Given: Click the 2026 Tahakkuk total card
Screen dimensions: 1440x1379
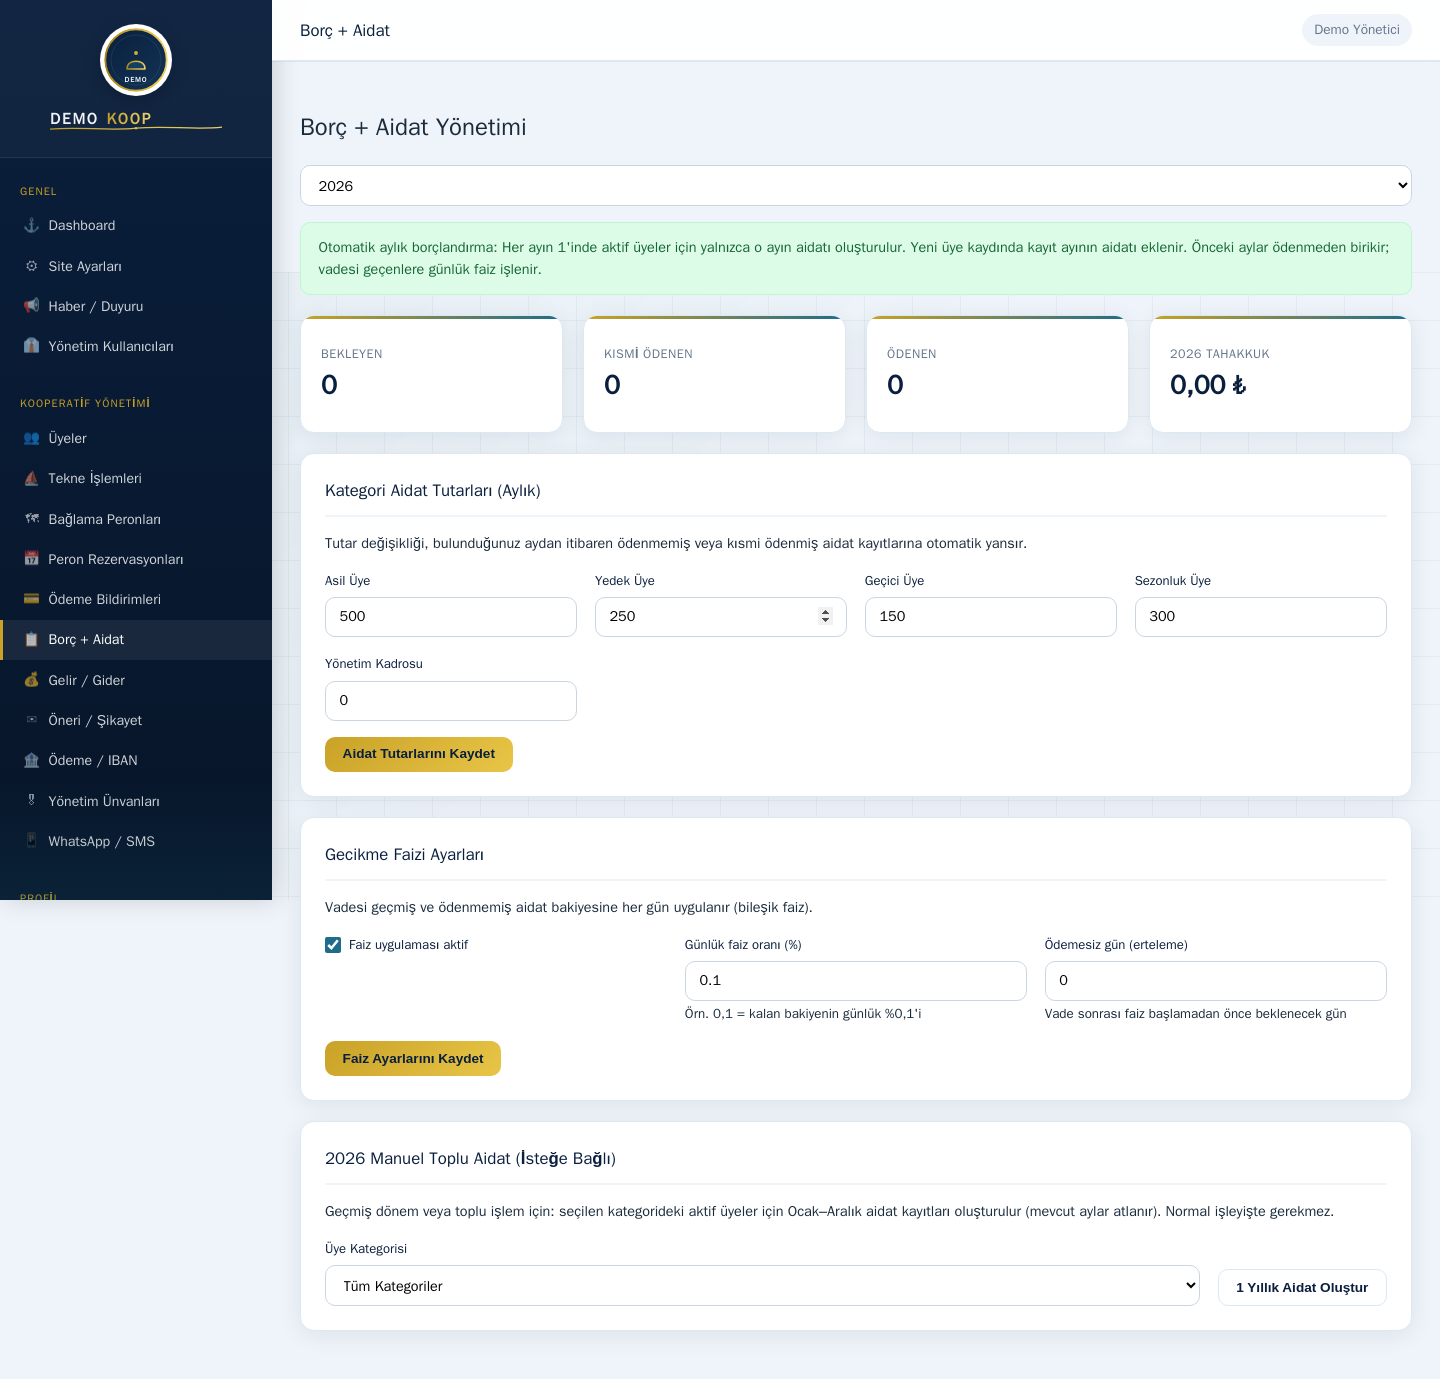Looking at the screenshot, I should tap(1281, 374).
